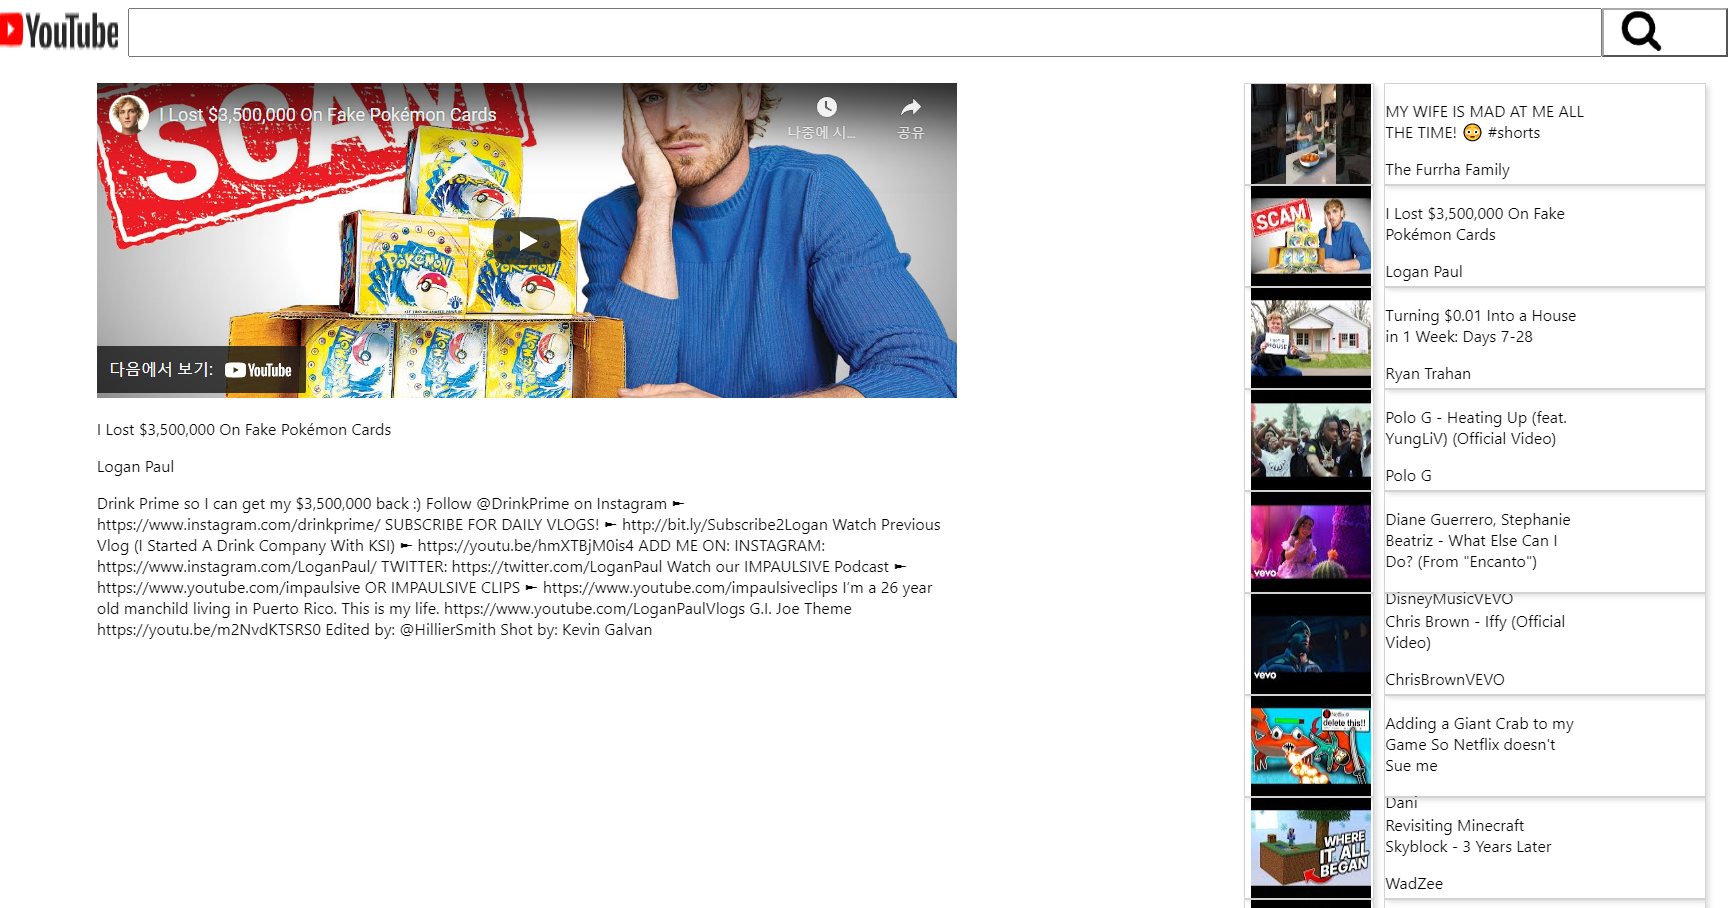The width and height of the screenshot is (1735, 908).
Task: Click Ryan Trahan channel name
Action: pyautogui.click(x=1427, y=374)
